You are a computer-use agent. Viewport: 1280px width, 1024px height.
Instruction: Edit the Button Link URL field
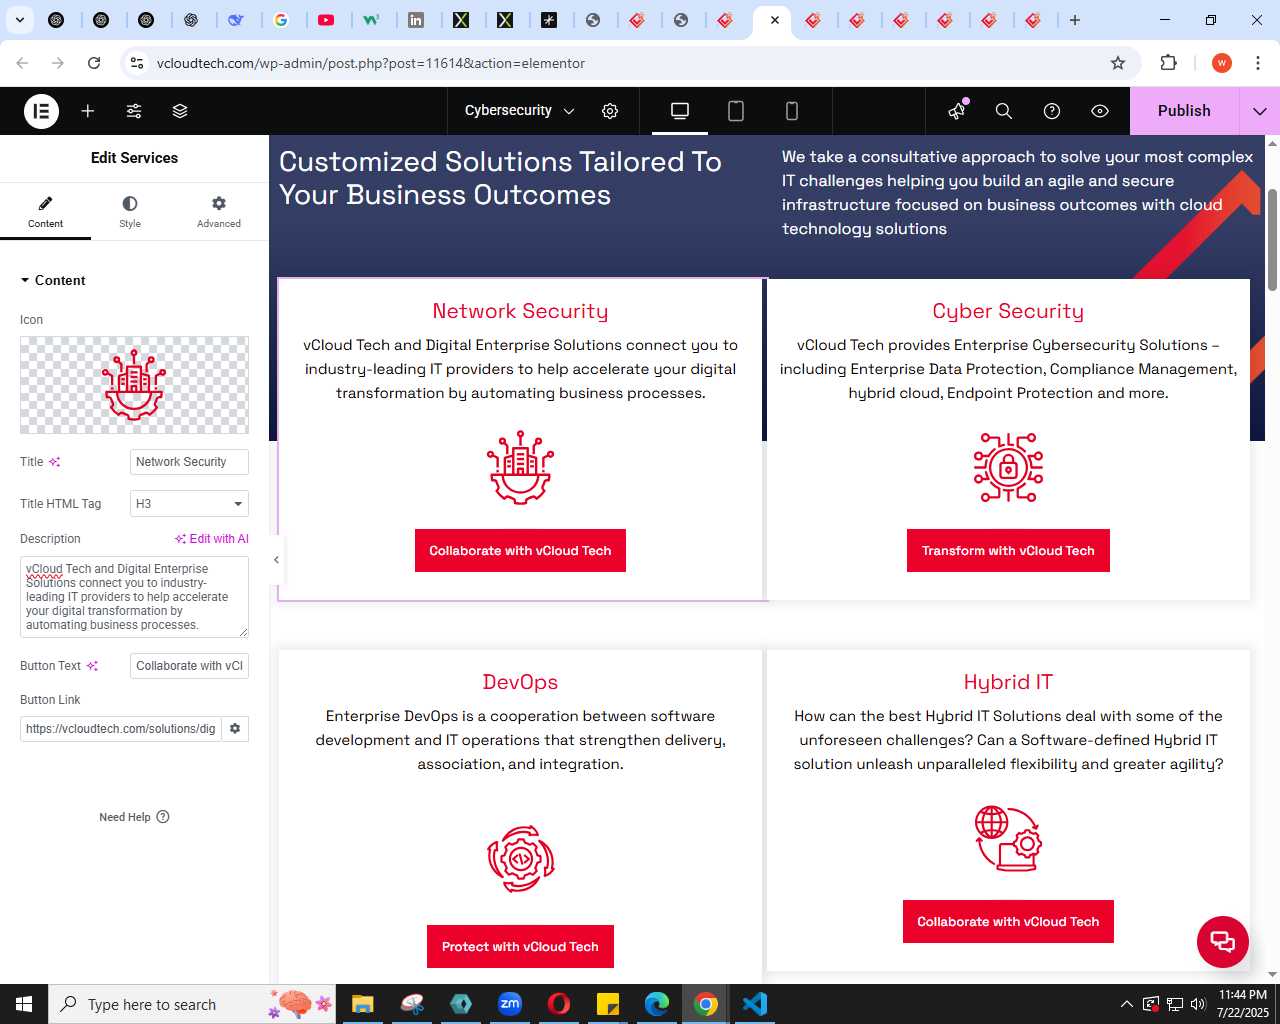pyautogui.click(x=120, y=729)
